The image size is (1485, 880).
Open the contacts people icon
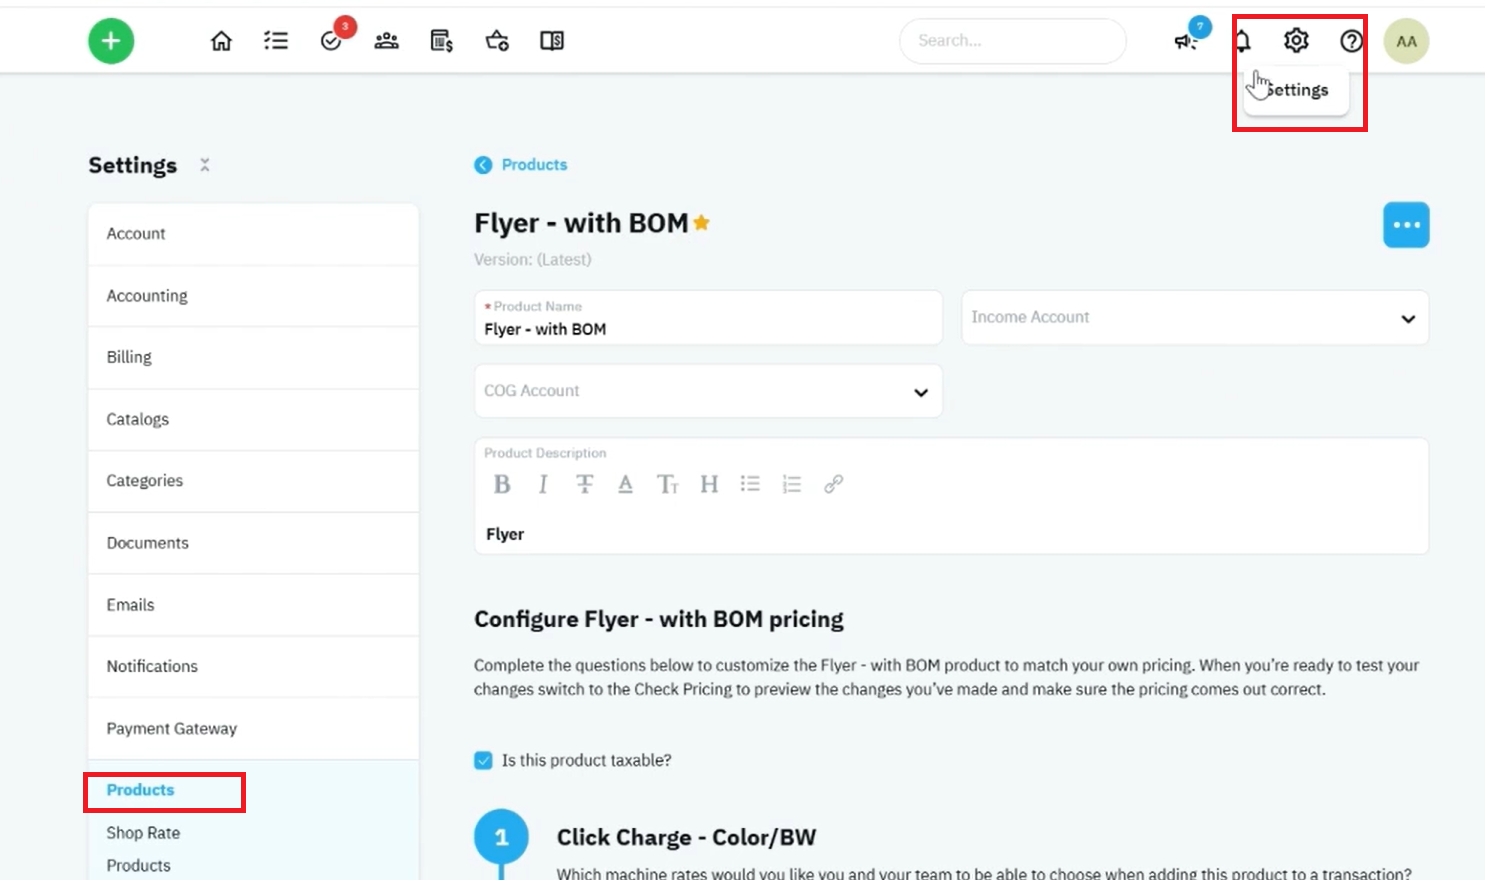386,41
